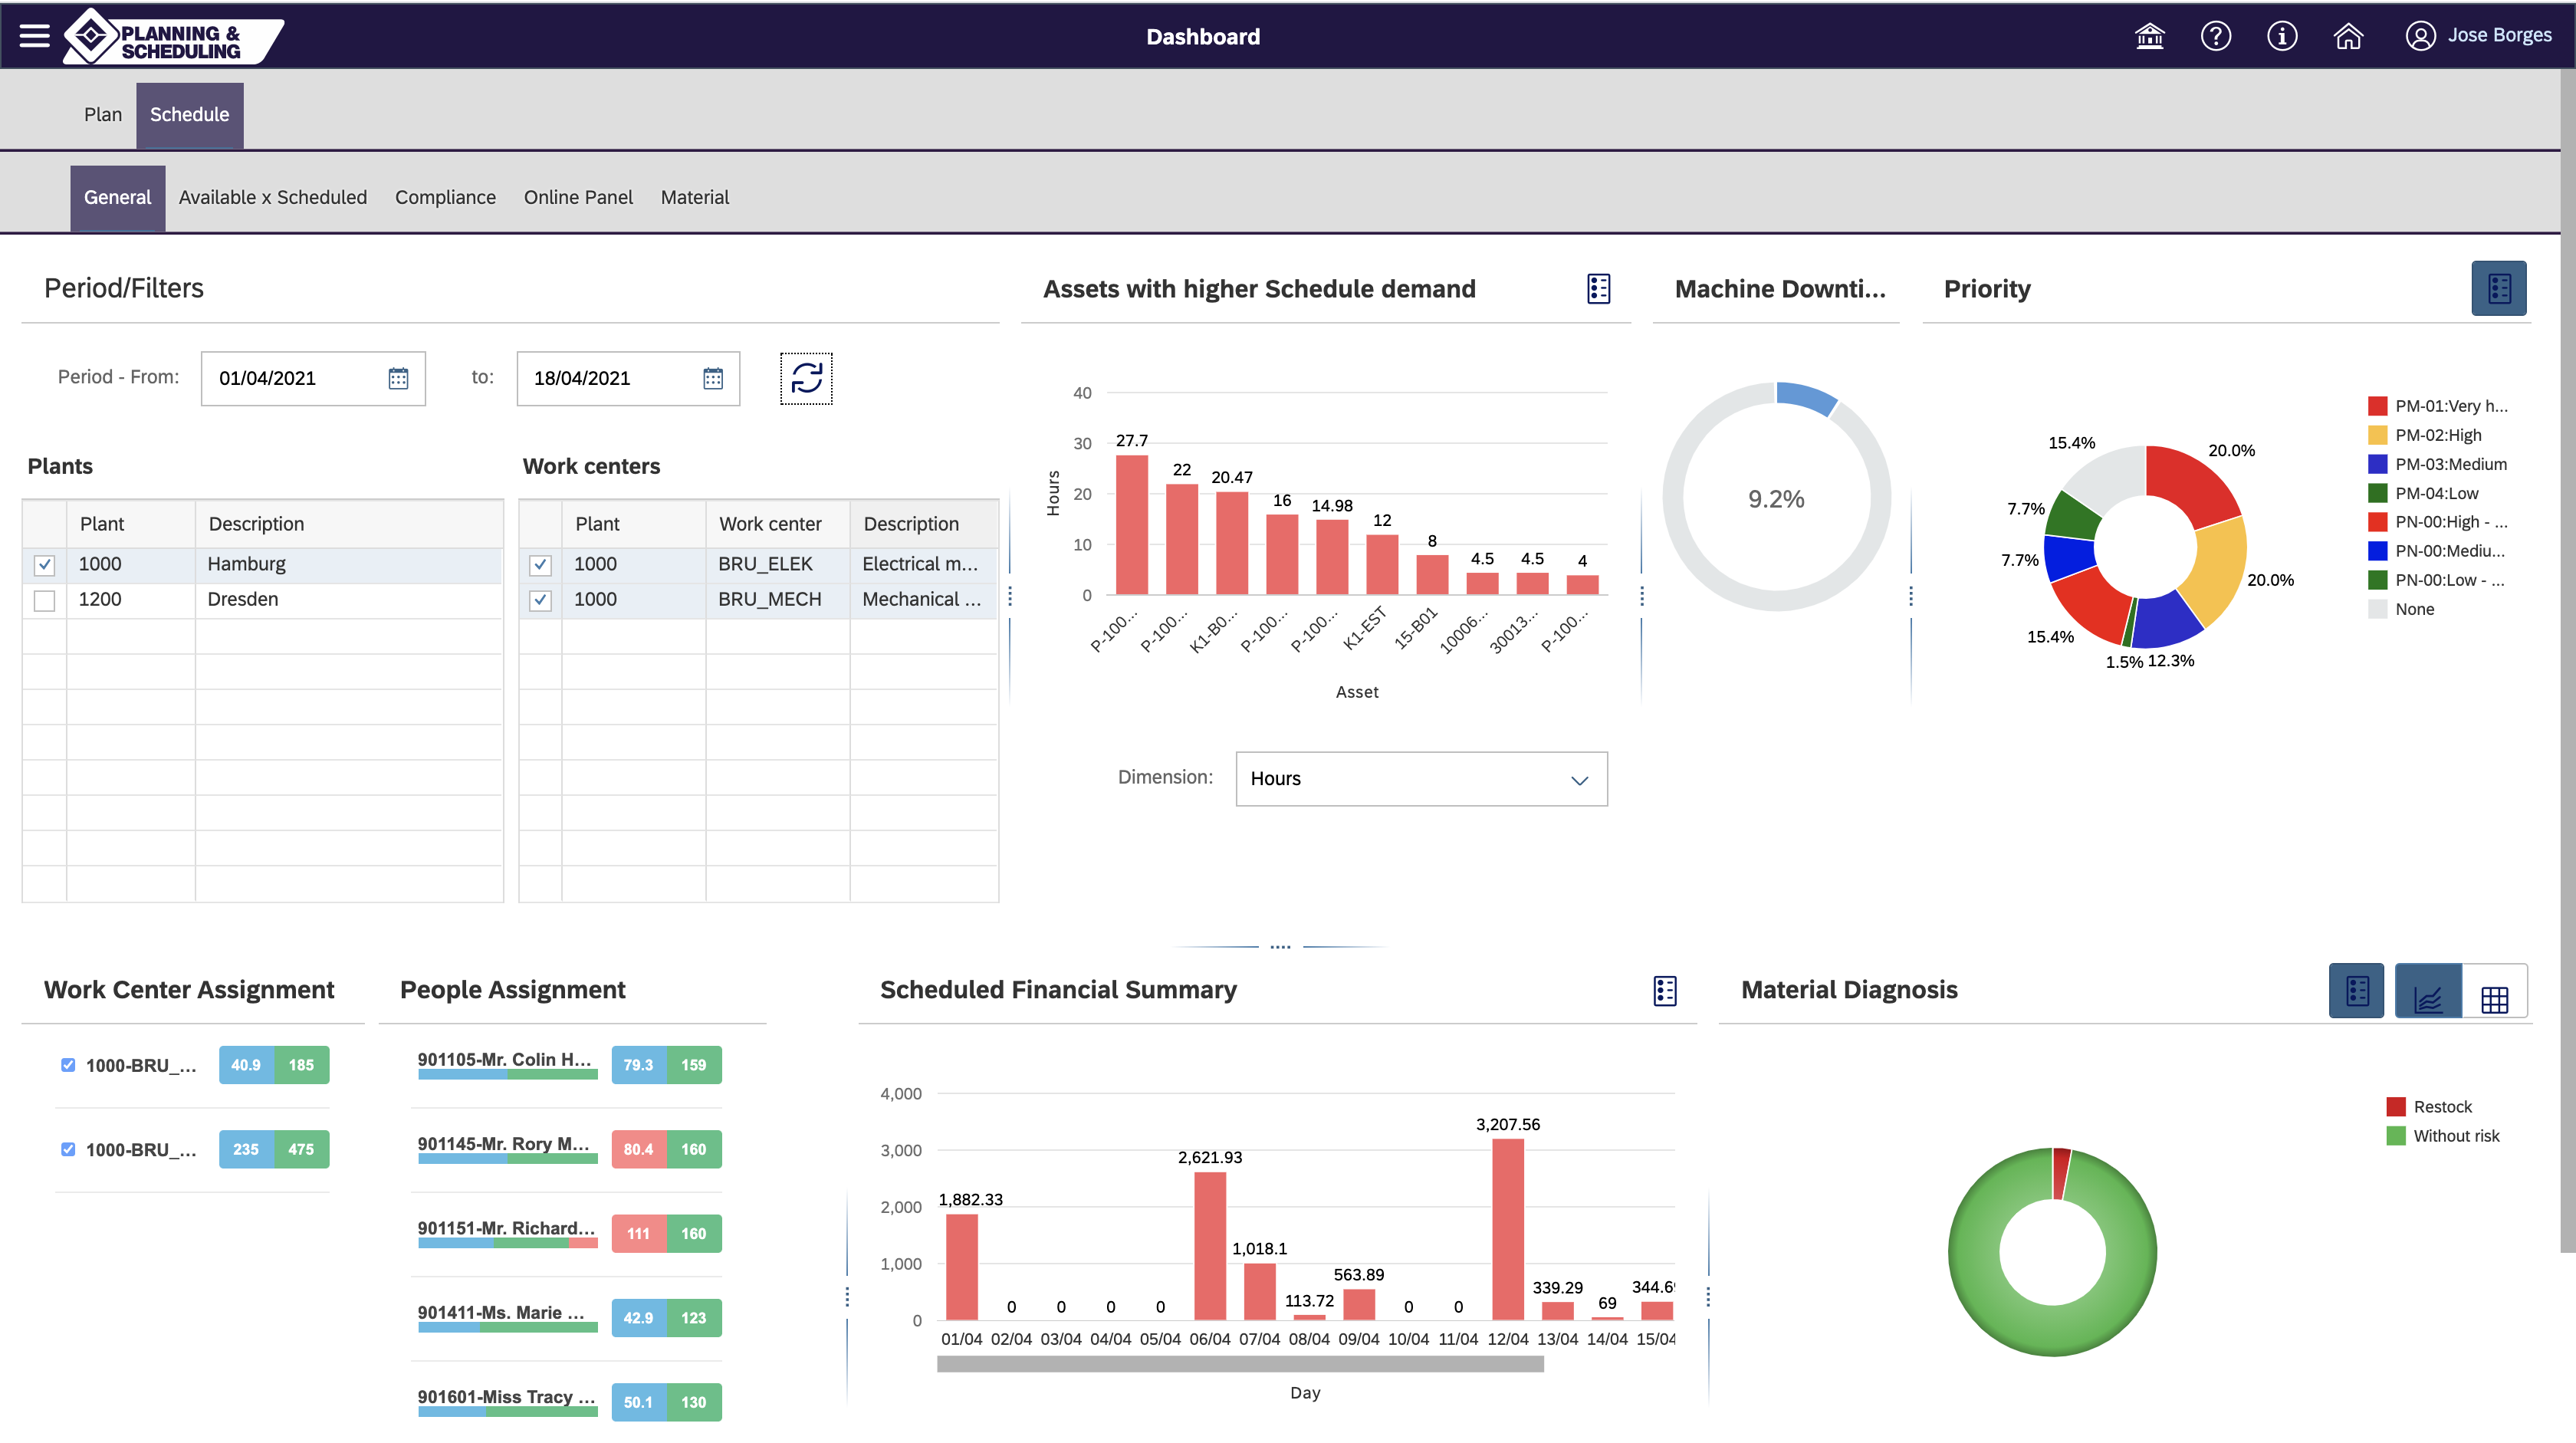Click the refresh filters icon
This screenshot has height=1443, width=2576.
coord(806,378)
